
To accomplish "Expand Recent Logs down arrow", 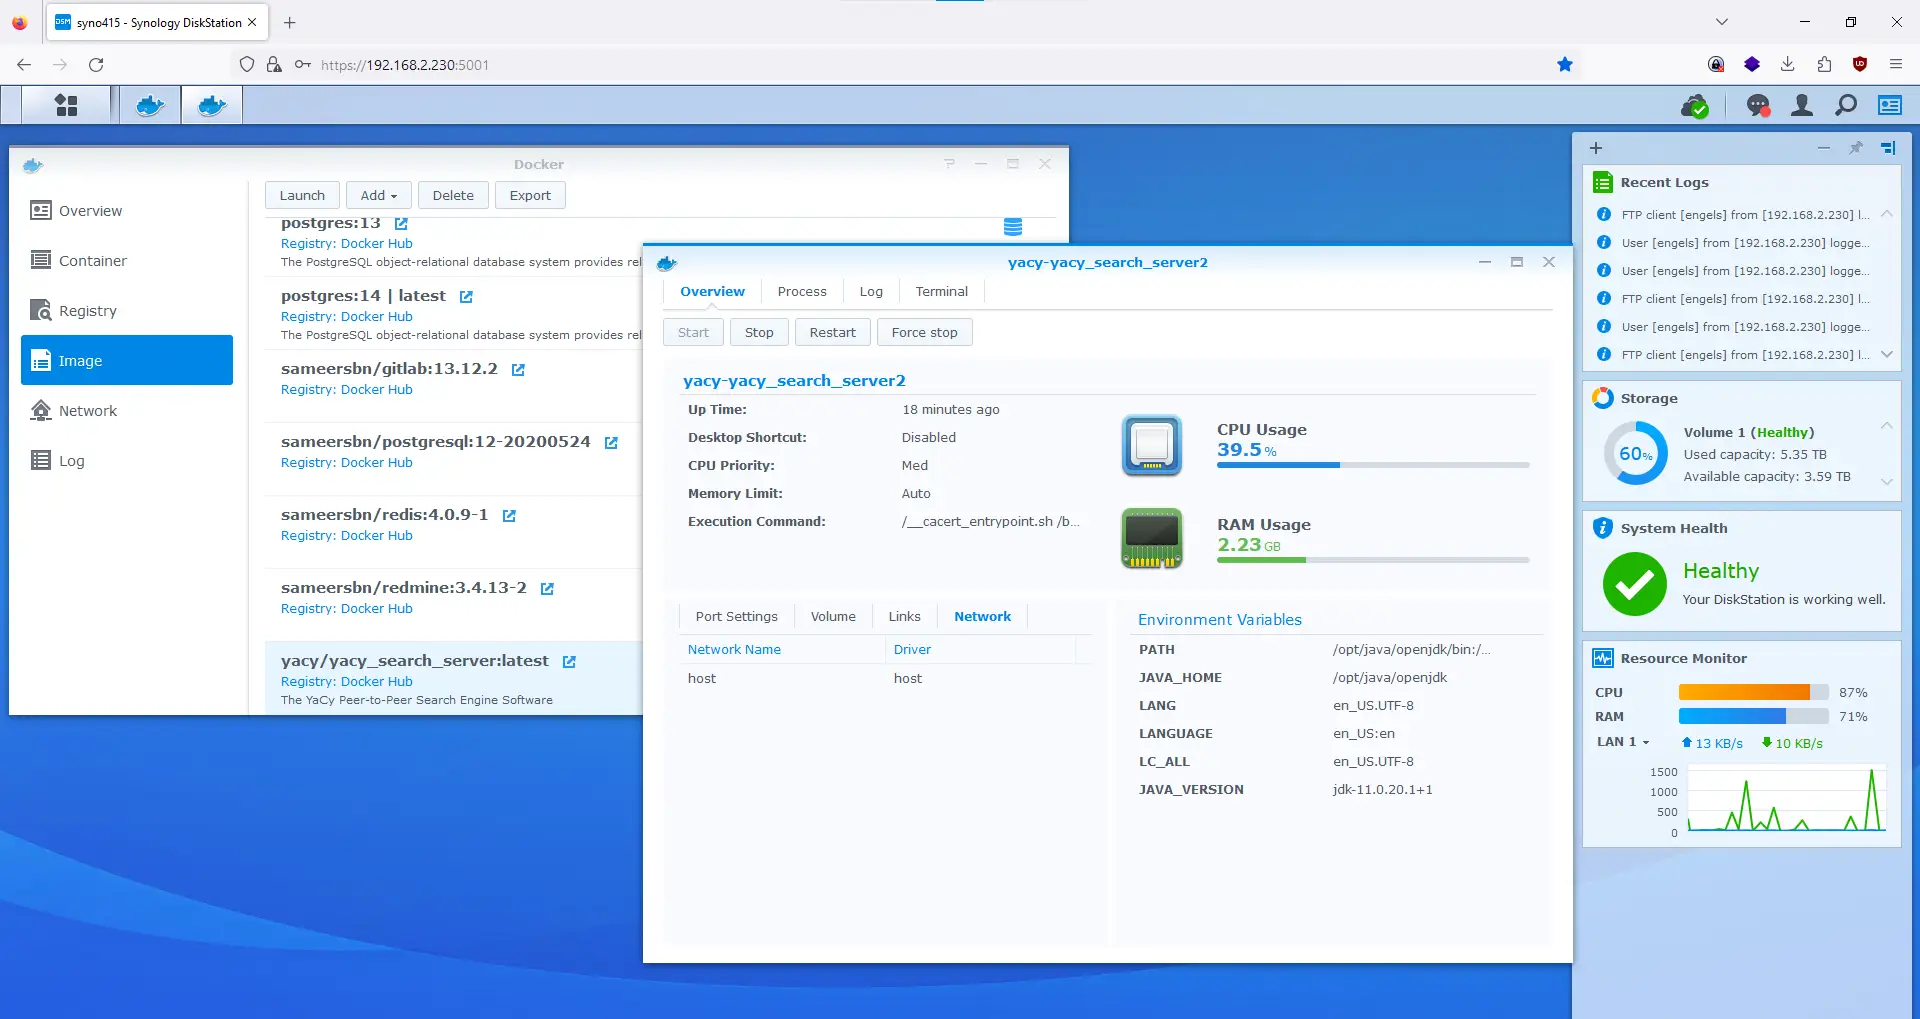I will coord(1886,354).
